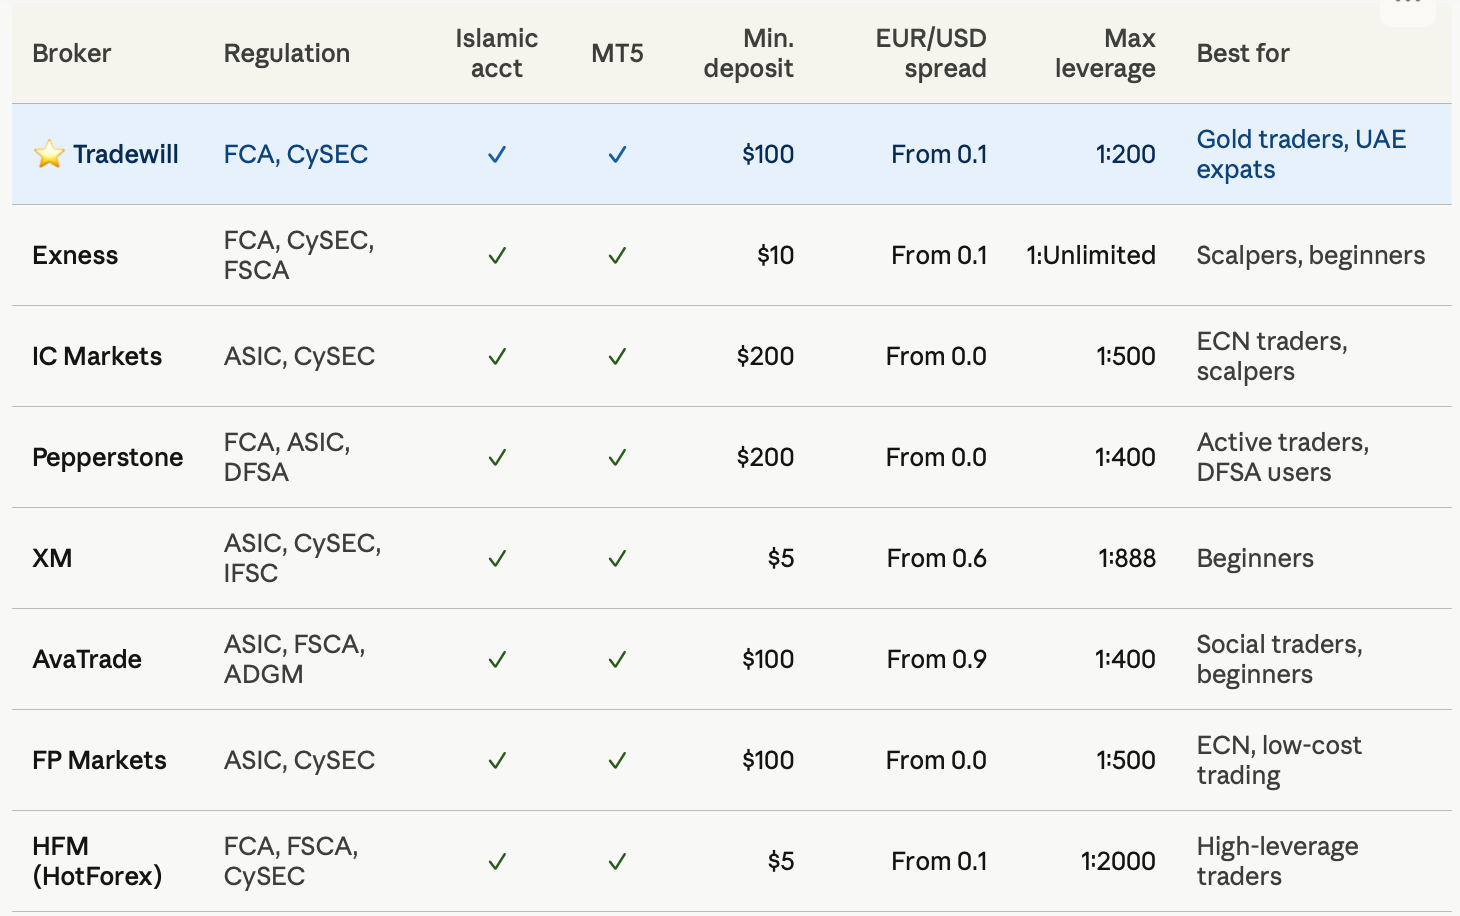Screen dimensions: 1460x916
Task: Click Exness Islamic account checkmark
Action: pos(497,255)
